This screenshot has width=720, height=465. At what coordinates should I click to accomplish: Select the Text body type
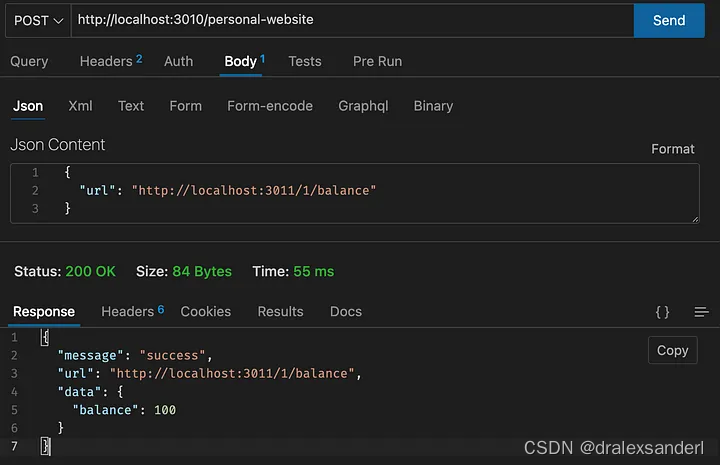(x=131, y=106)
